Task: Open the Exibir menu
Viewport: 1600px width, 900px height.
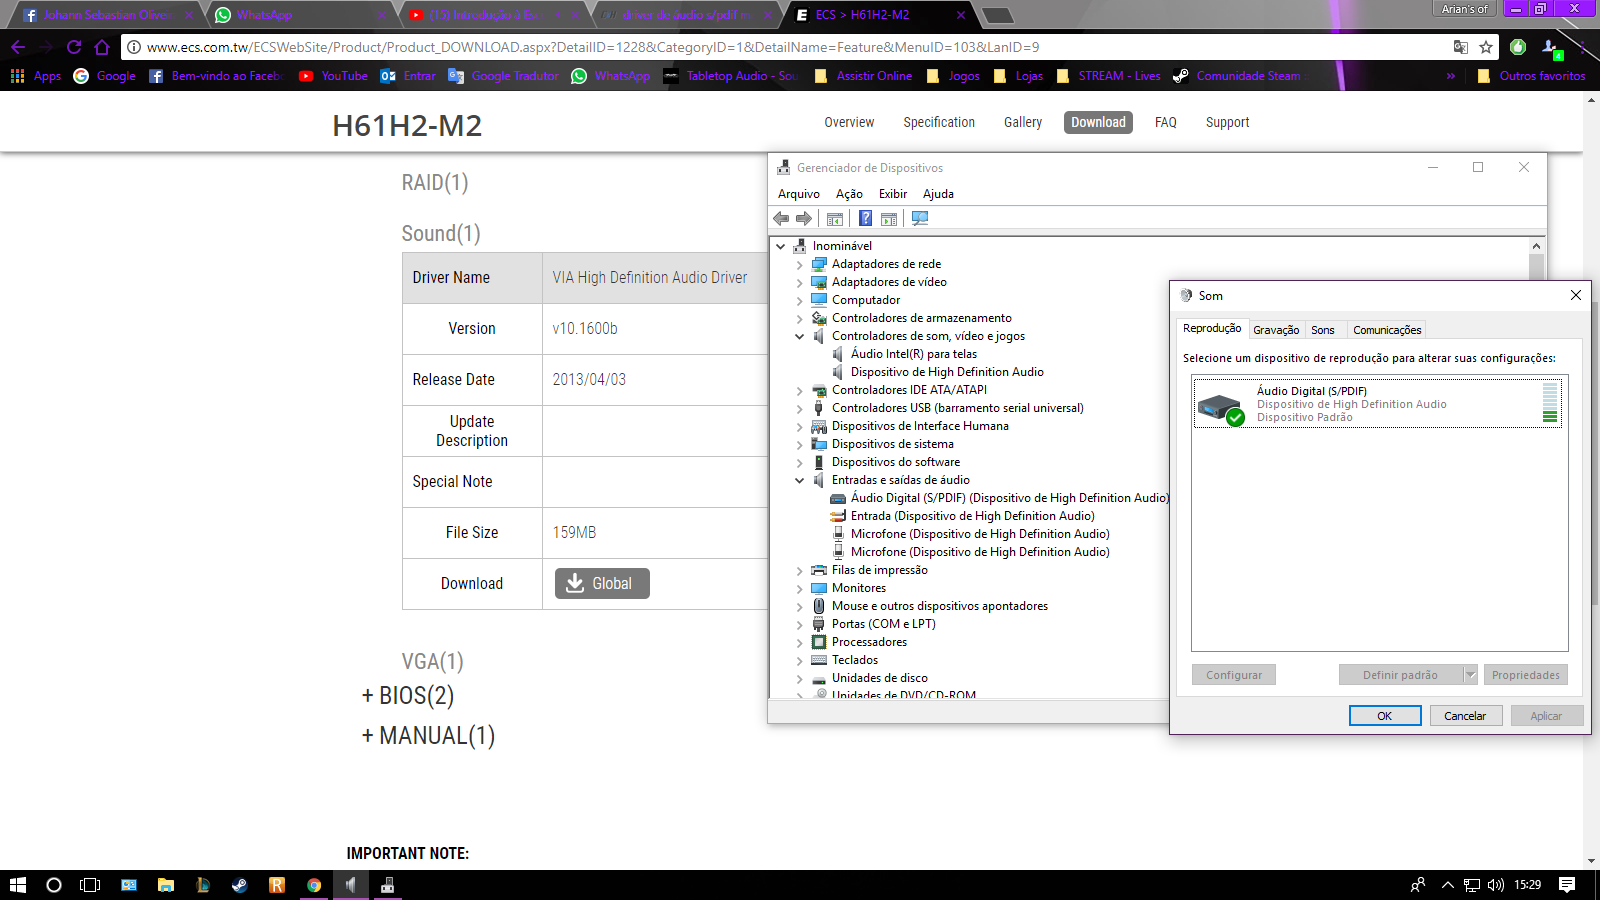Action: (893, 194)
